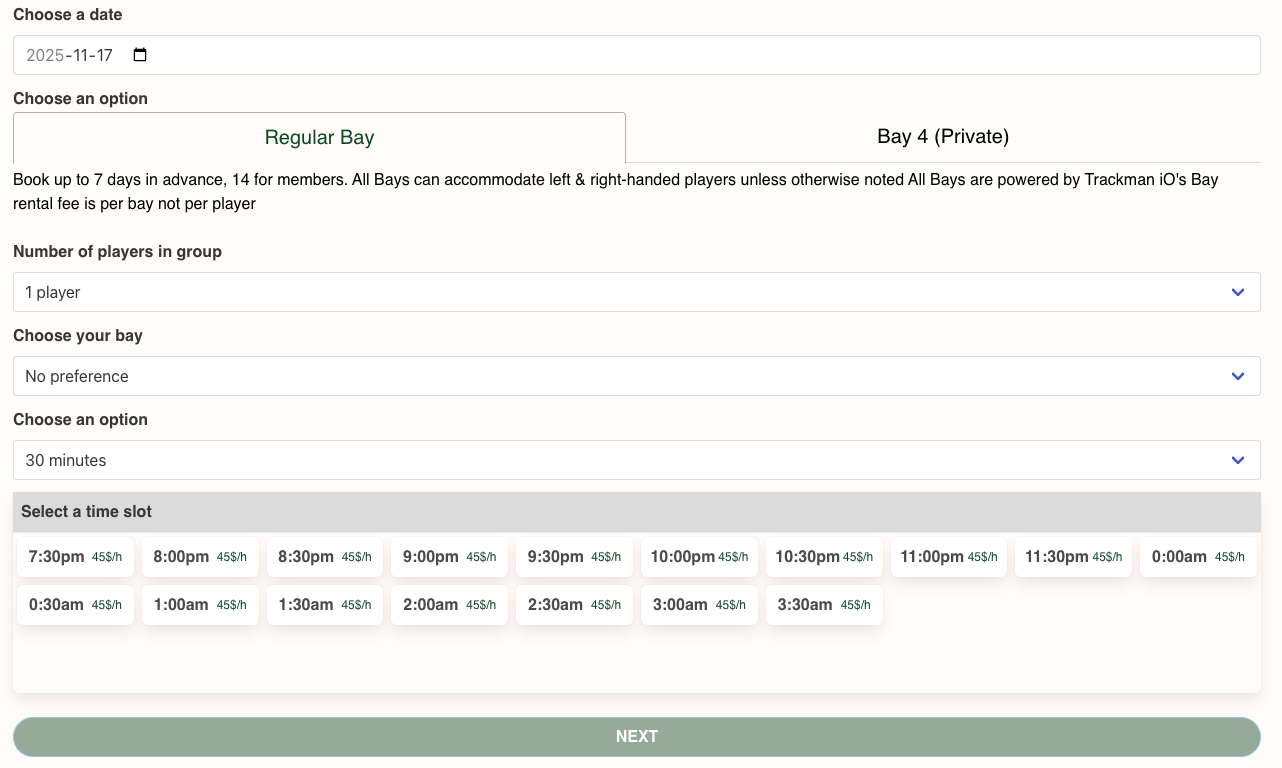This screenshot has height=768, width=1282.
Task: Choose the 2:30am time slot
Action: click(574, 605)
